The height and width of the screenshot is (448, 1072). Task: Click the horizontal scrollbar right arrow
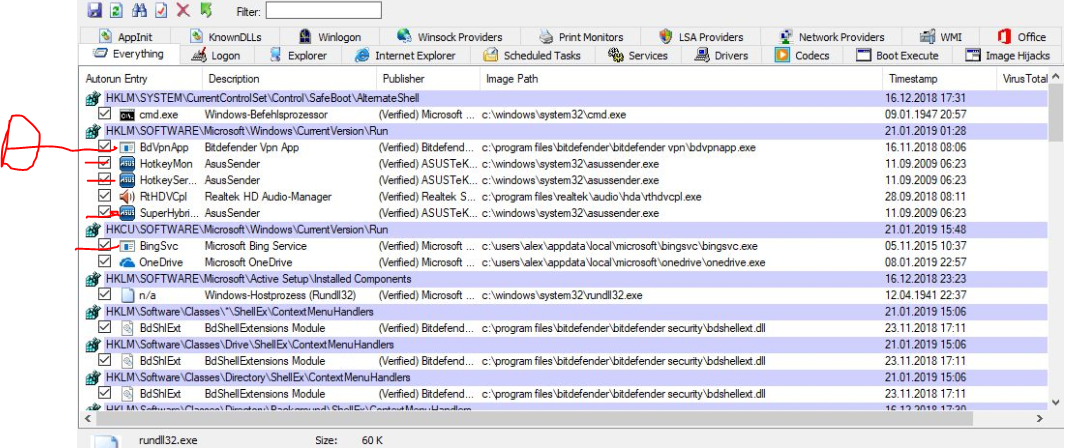point(1039,419)
